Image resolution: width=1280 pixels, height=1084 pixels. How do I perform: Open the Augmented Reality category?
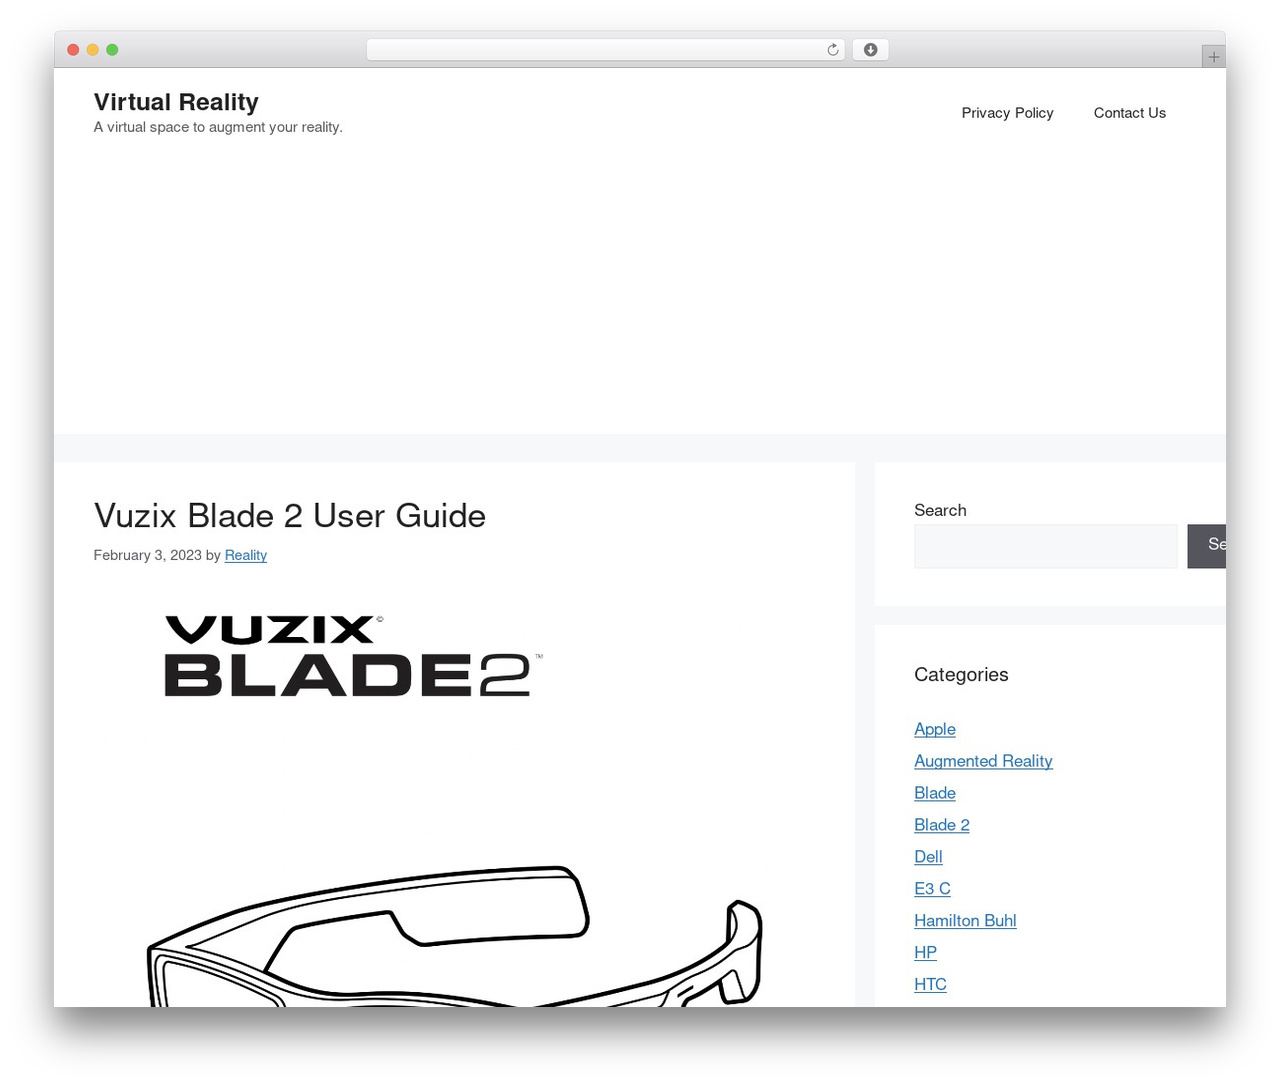[983, 761]
